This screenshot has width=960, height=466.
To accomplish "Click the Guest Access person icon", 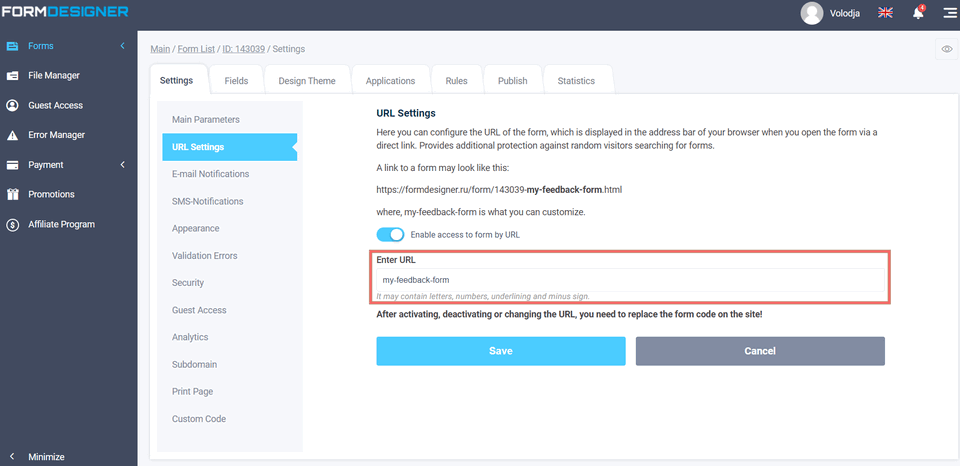I will pyautogui.click(x=12, y=105).
